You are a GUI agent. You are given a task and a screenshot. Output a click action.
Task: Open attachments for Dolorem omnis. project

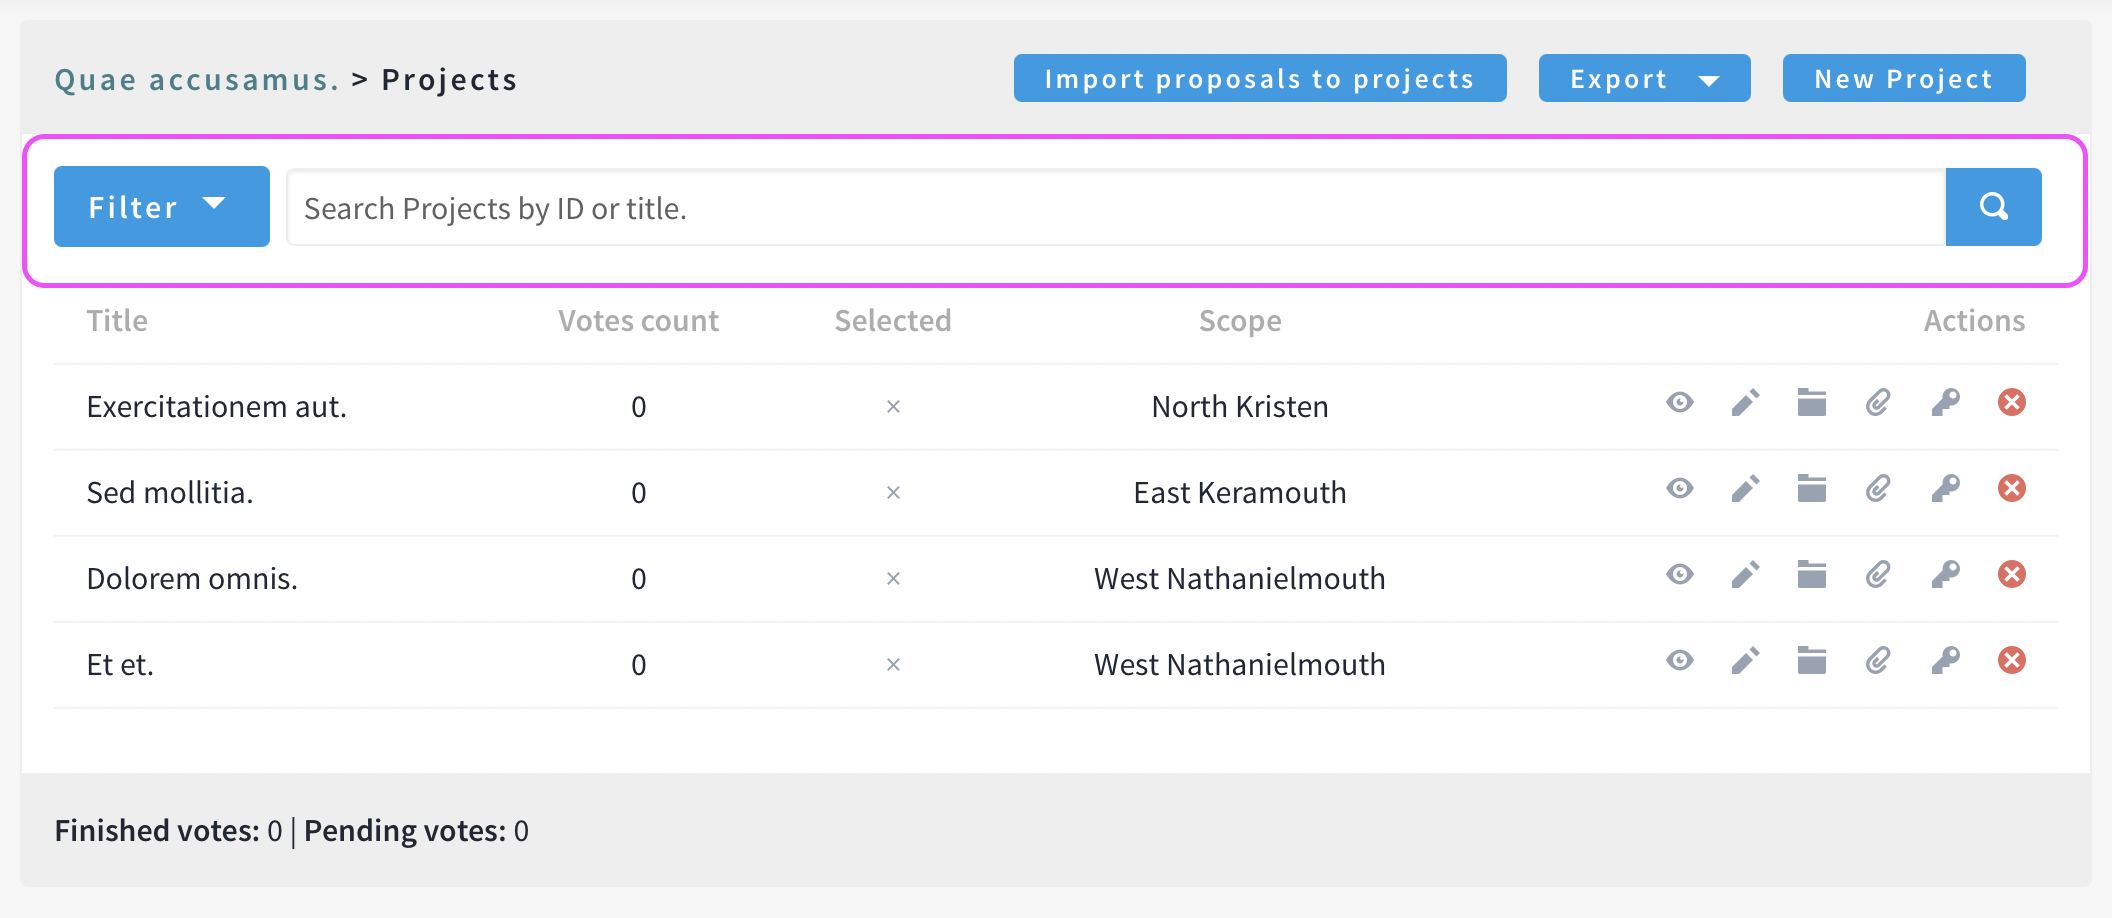click(x=1878, y=575)
